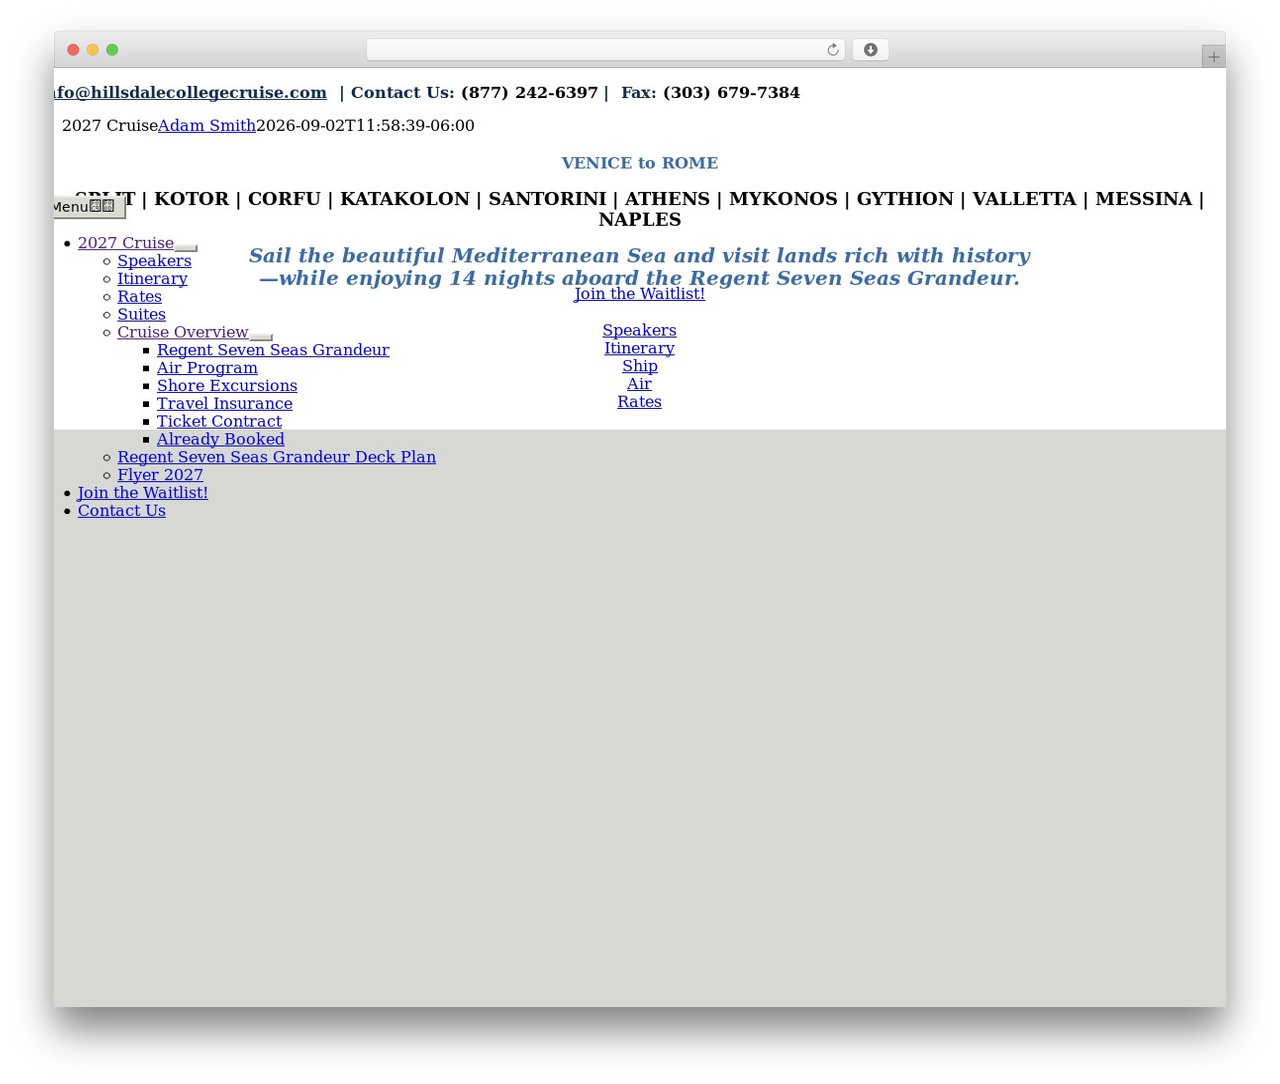The height and width of the screenshot is (1084, 1280).
Task: Open the Cruise Overview menu item
Action: click(183, 332)
